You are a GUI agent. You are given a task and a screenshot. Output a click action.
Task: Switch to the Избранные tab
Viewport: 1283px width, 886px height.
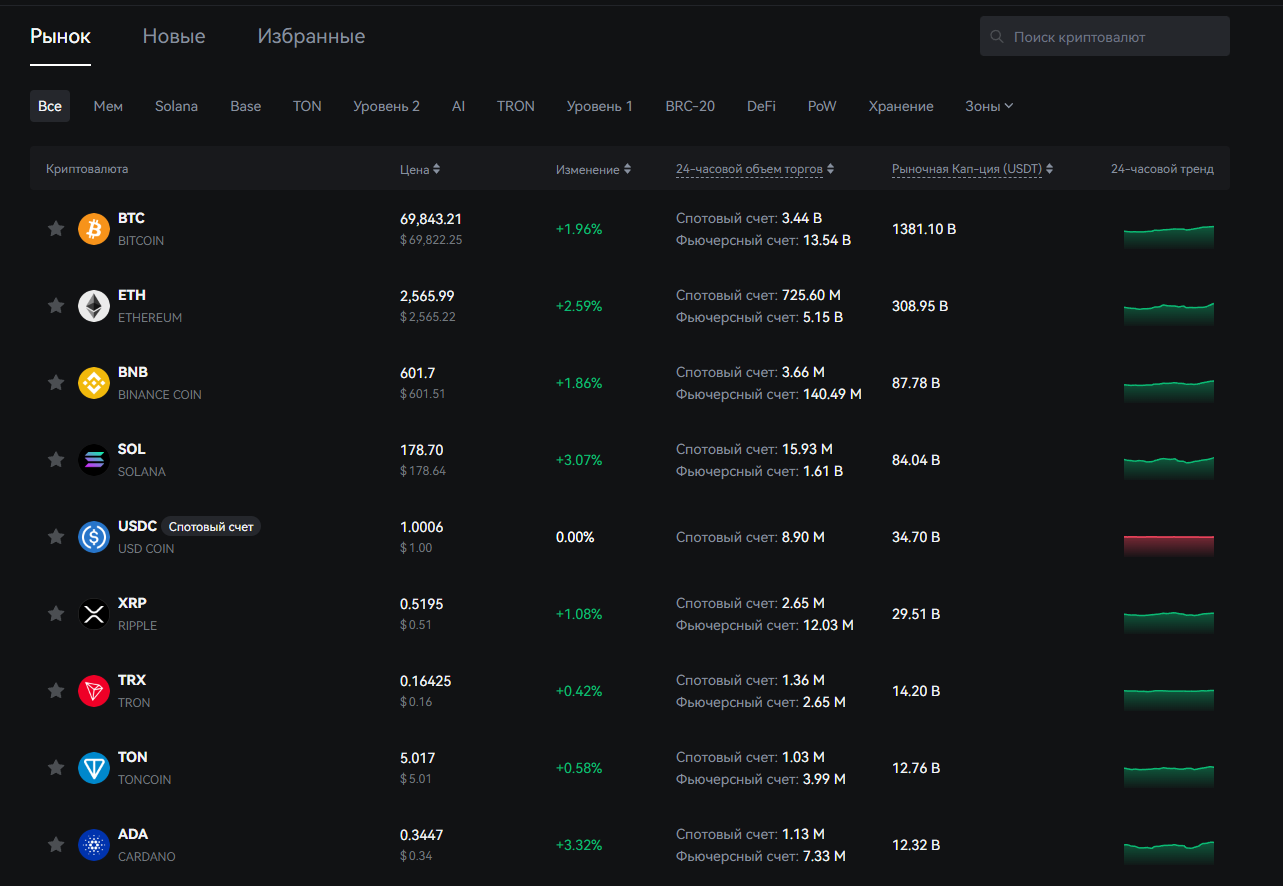tap(311, 37)
